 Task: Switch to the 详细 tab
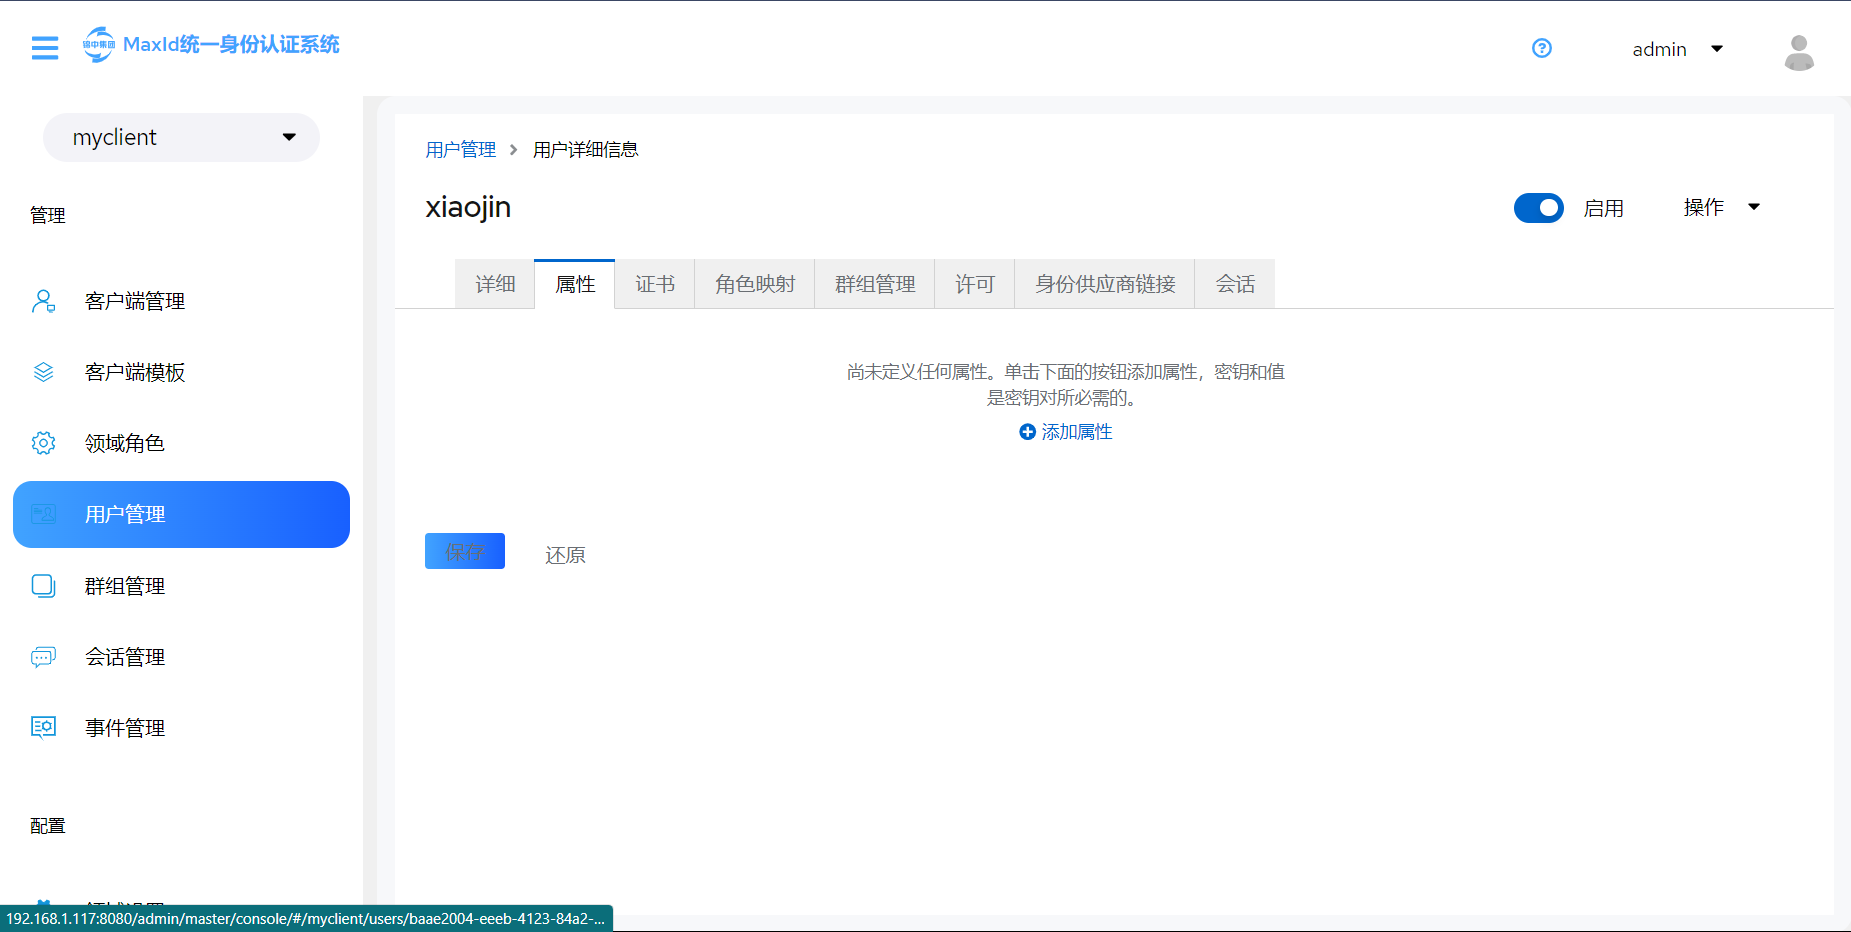tap(495, 284)
